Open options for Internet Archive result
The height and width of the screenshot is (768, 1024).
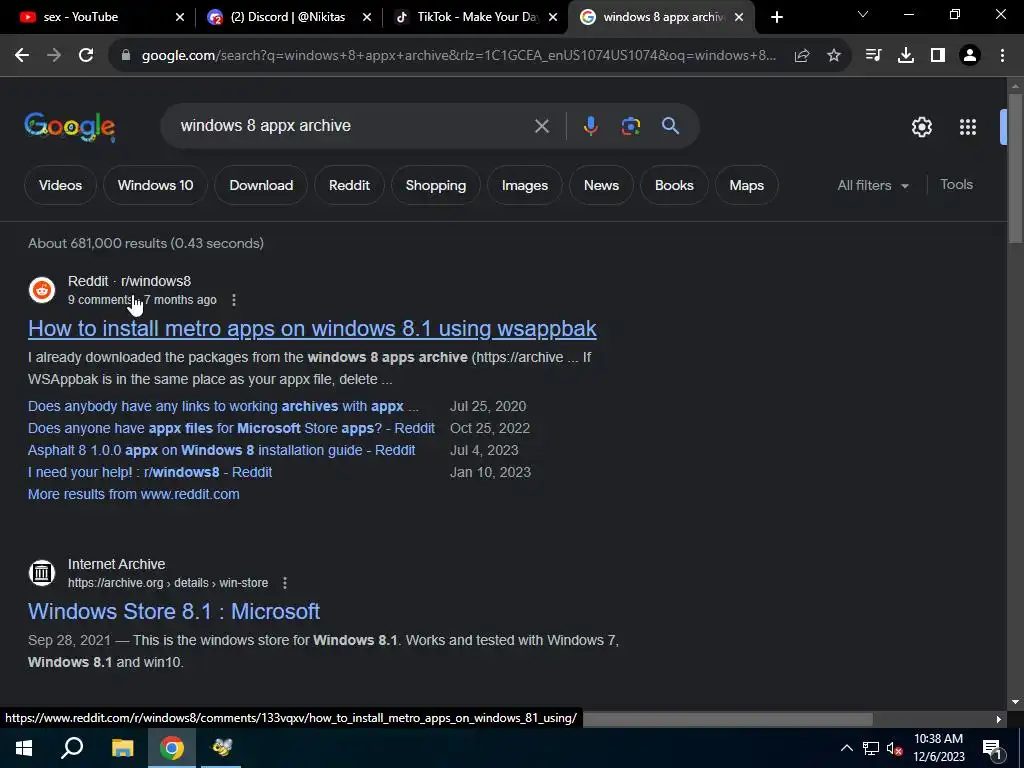pos(285,583)
